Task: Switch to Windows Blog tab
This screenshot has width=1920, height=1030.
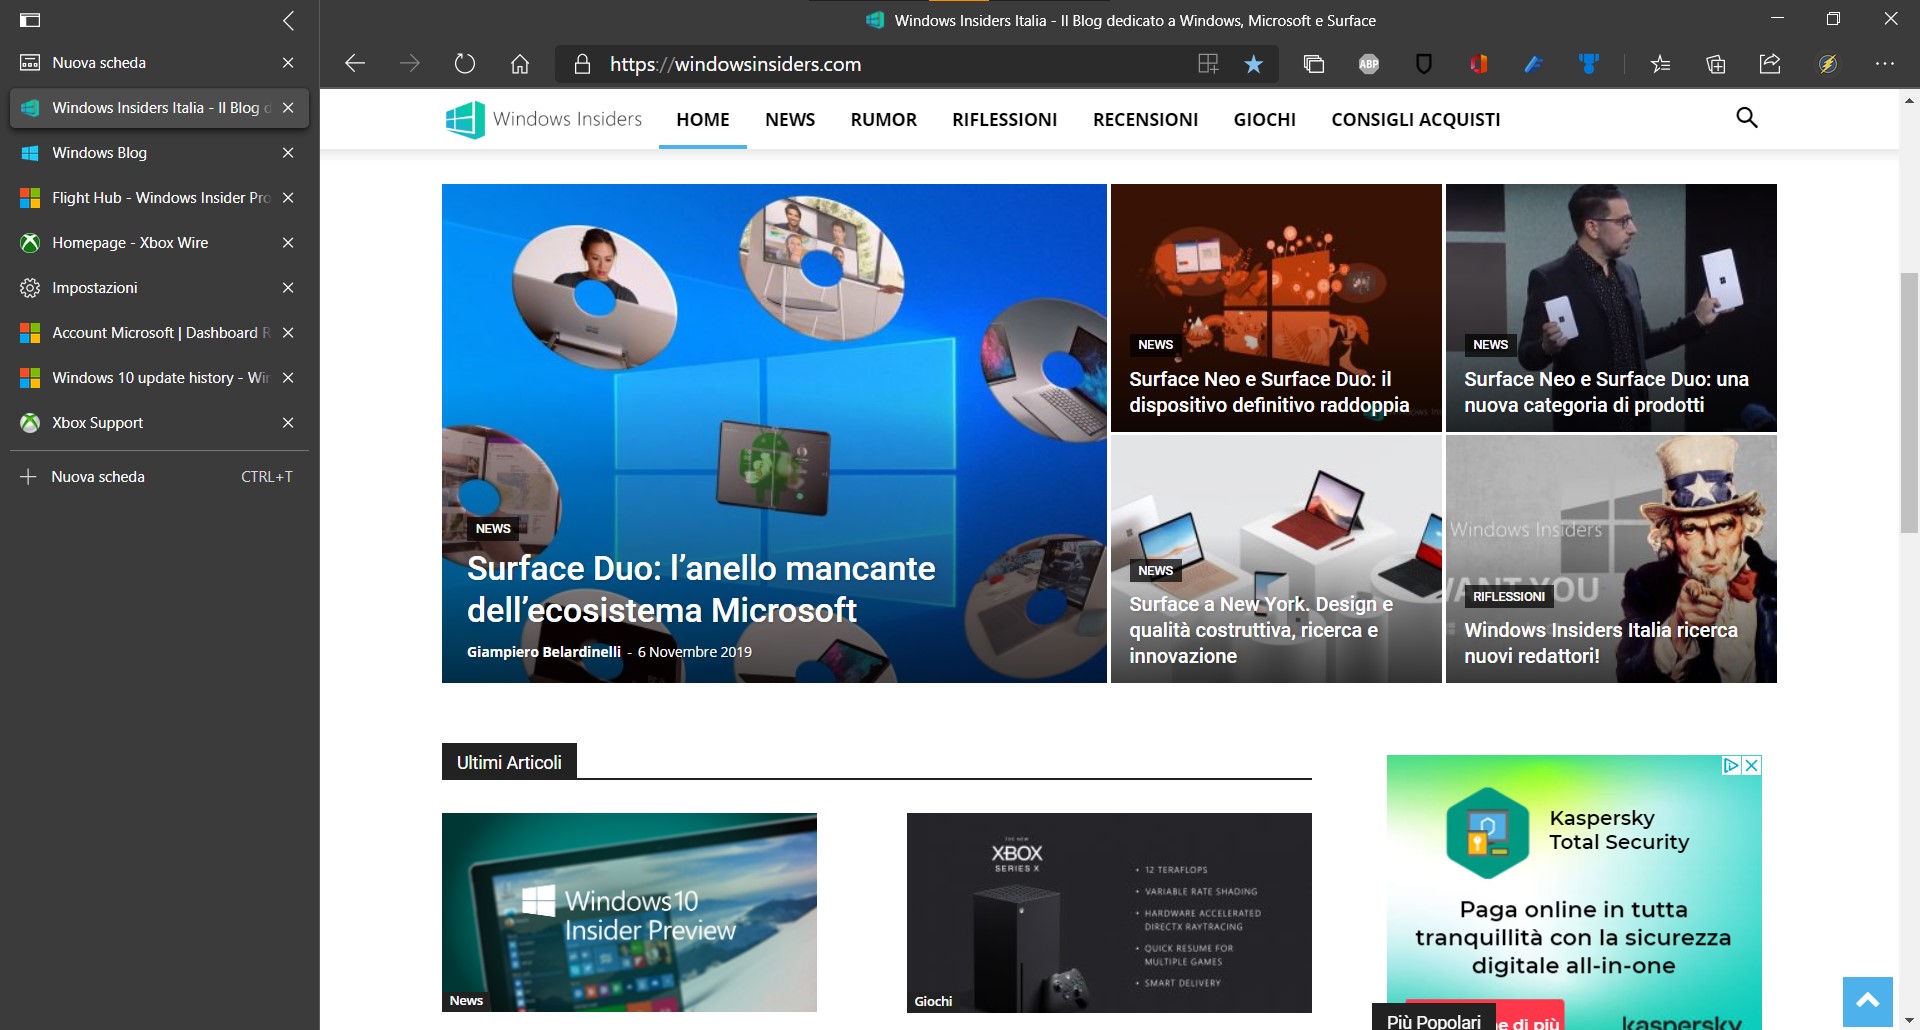Action: pos(159,153)
